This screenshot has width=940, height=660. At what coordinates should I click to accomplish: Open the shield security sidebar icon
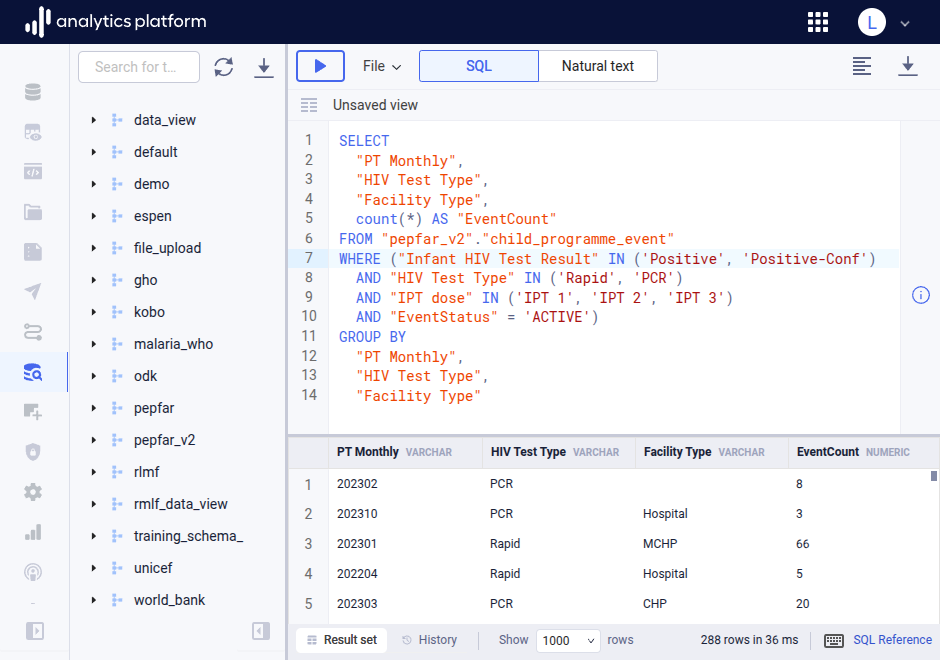point(33,452)
